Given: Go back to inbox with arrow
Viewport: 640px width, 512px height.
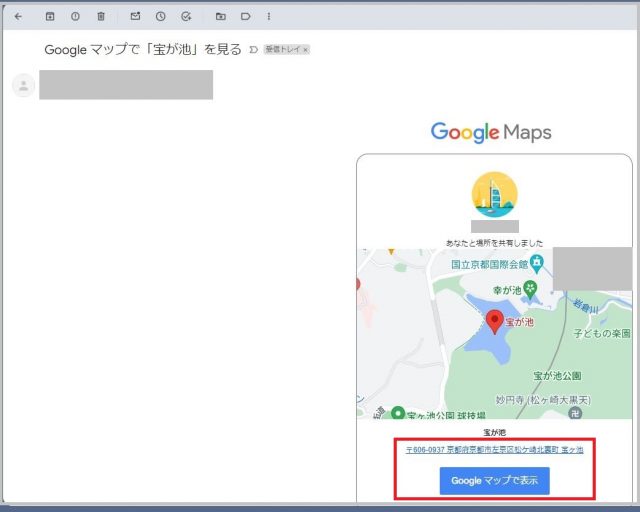Looking at the screenshot, I should point(18,16).
